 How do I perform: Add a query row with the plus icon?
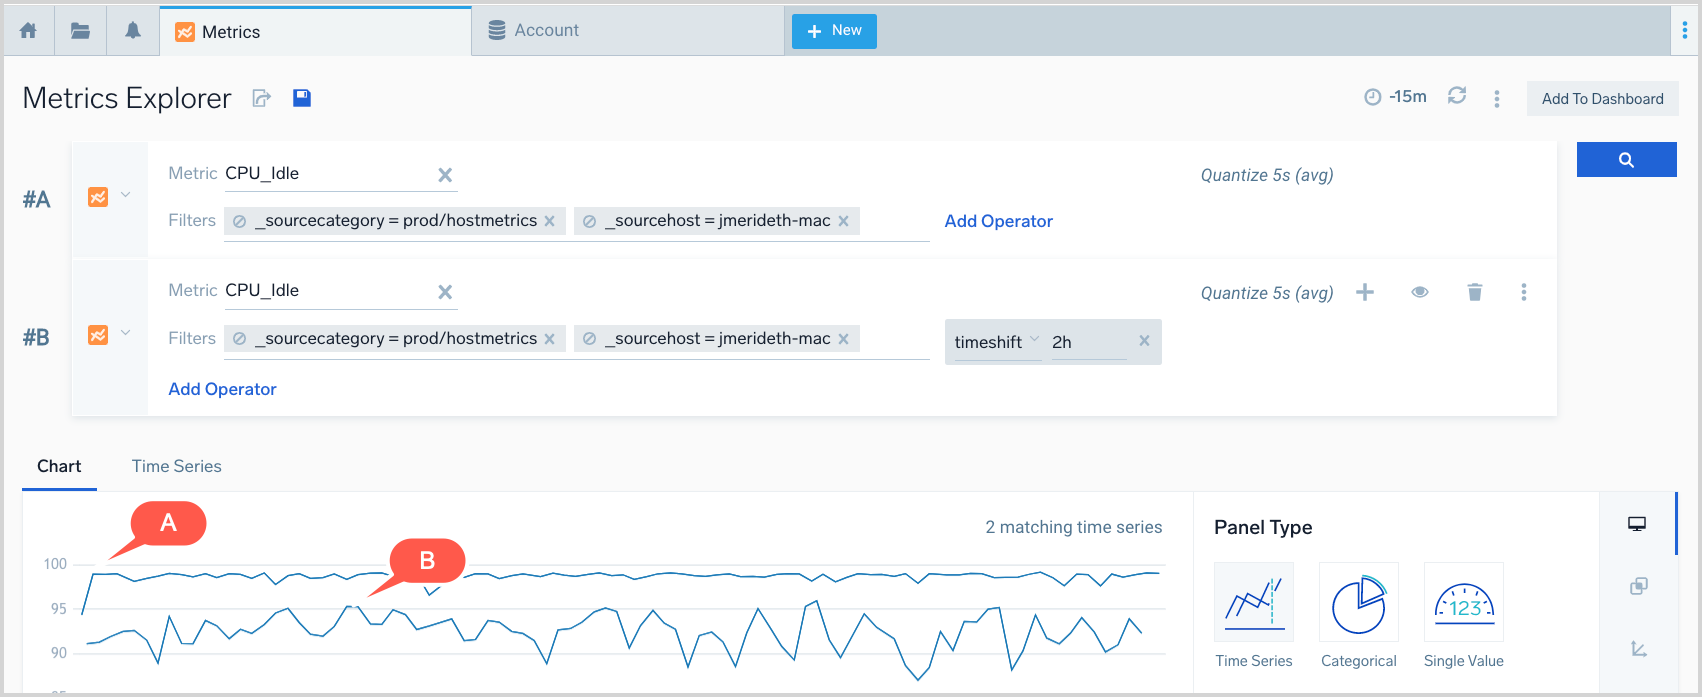[1365, 292]
